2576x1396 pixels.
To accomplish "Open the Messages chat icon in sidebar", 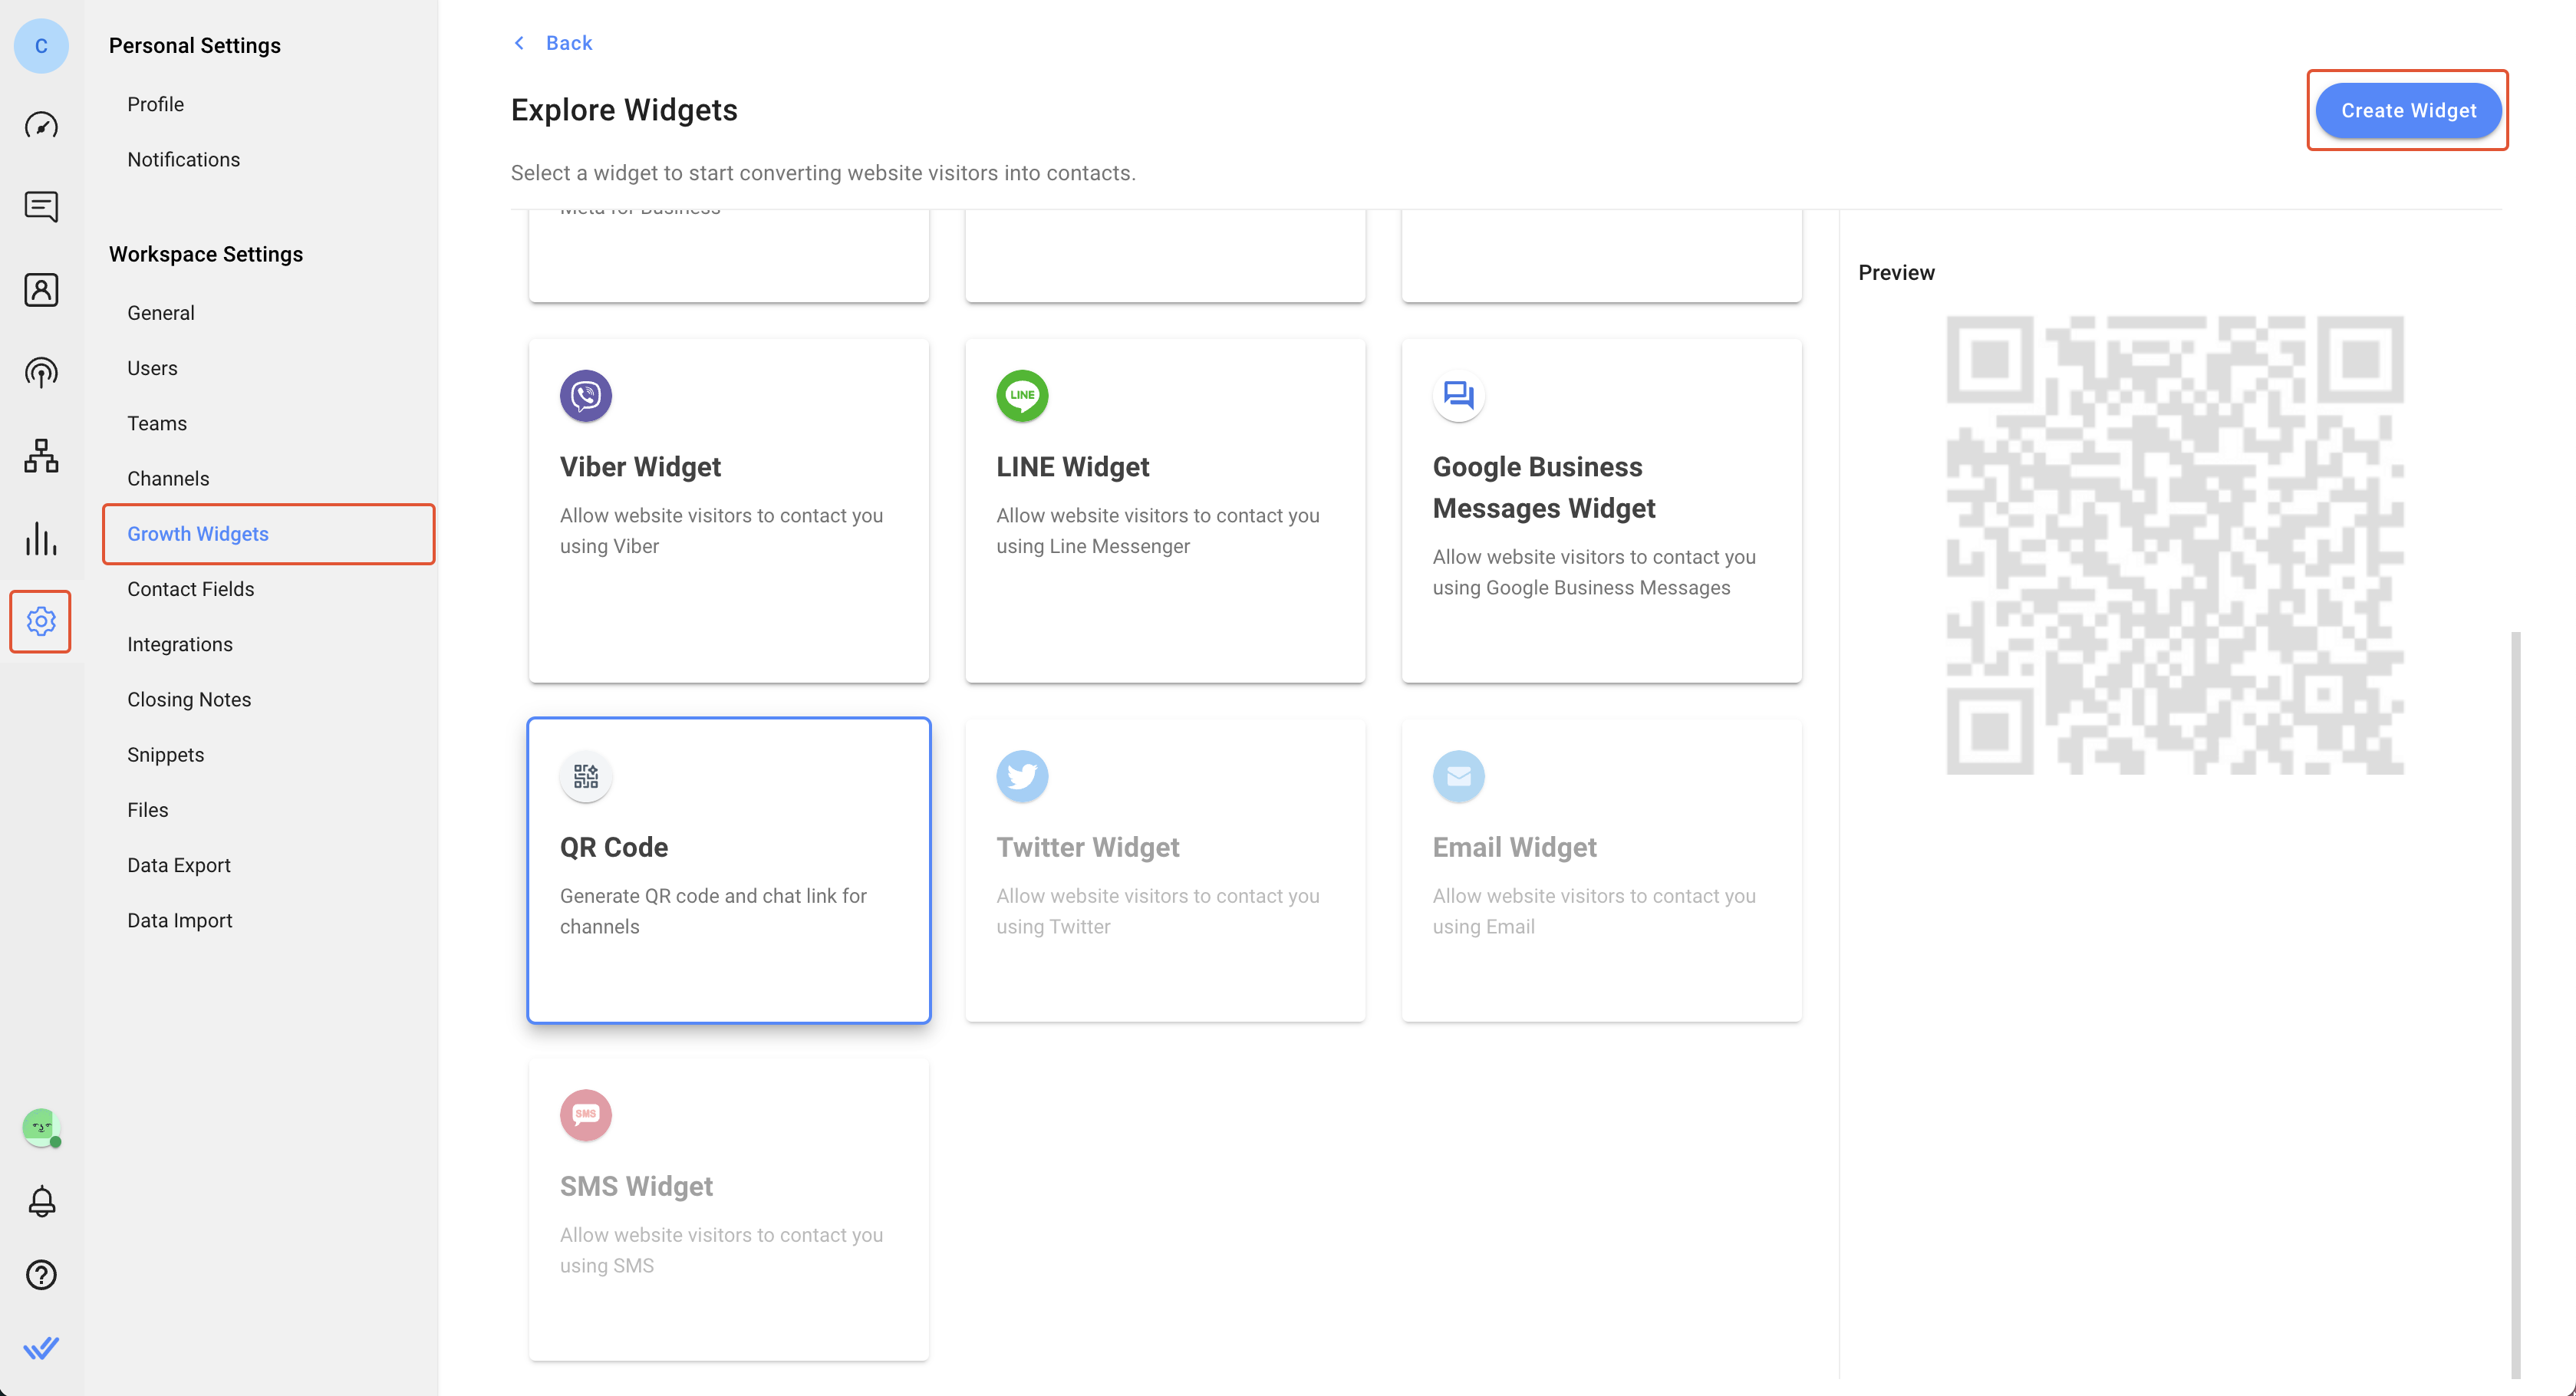I will 41,207.
